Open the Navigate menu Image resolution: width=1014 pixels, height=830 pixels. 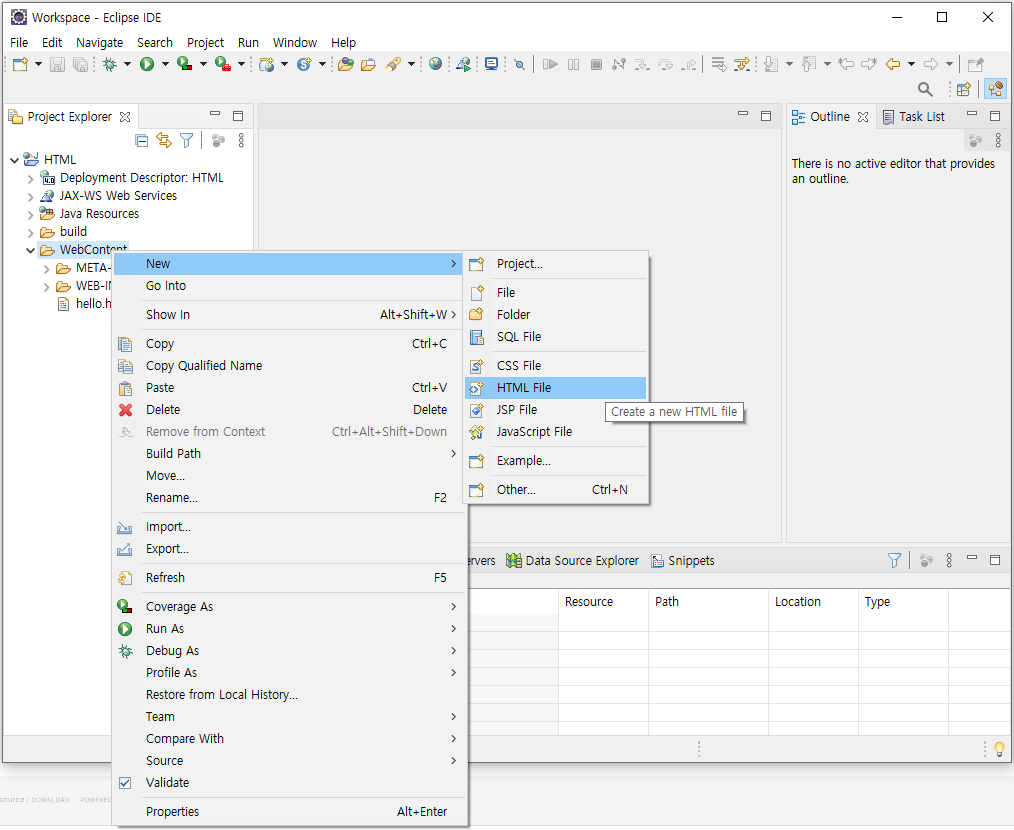tap(100, 43)
